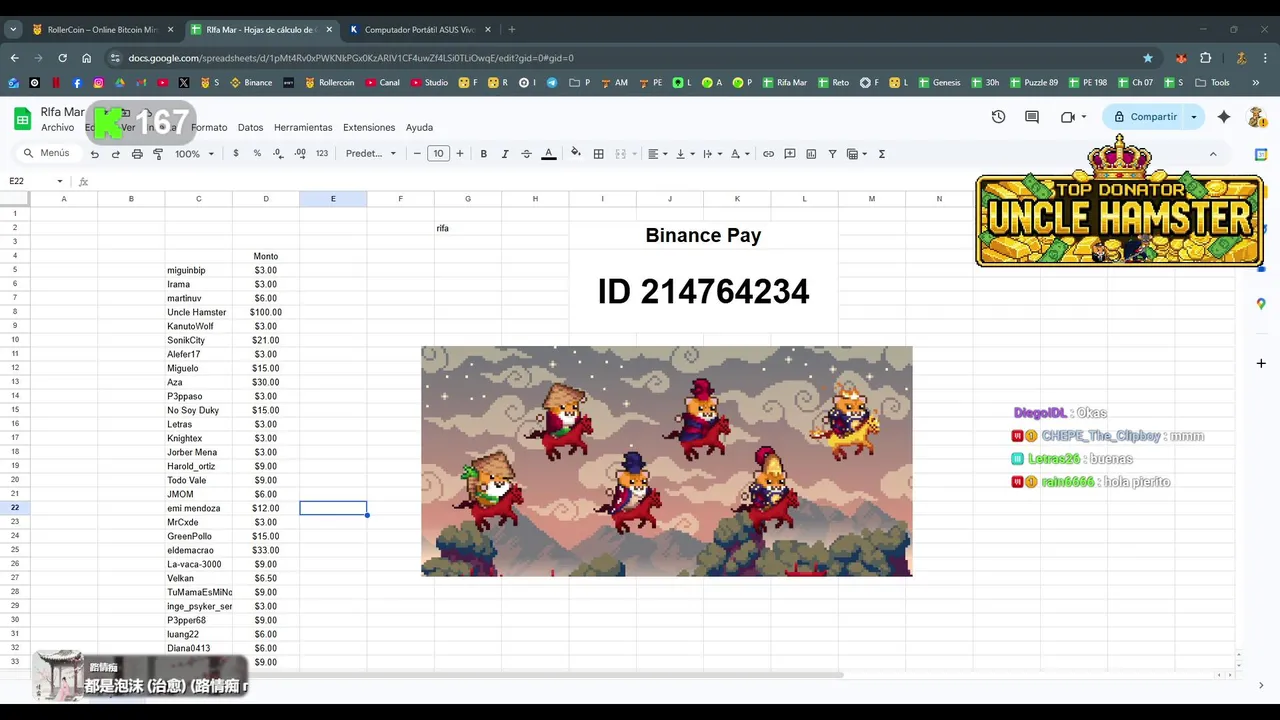This screenshot has width=1280, height=720.
Task: Toggle italic formatting
Action: 505,154
